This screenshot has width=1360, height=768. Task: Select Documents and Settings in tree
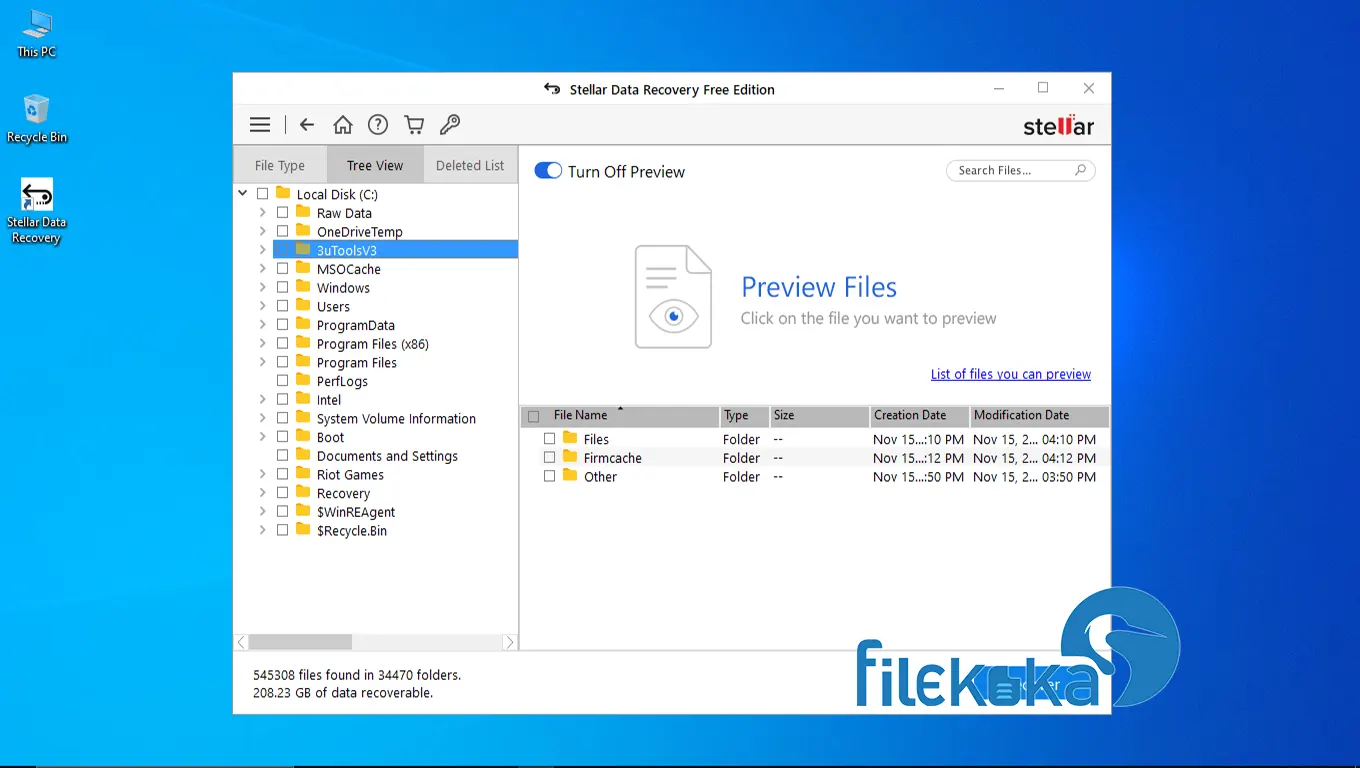tap(387, 456)
